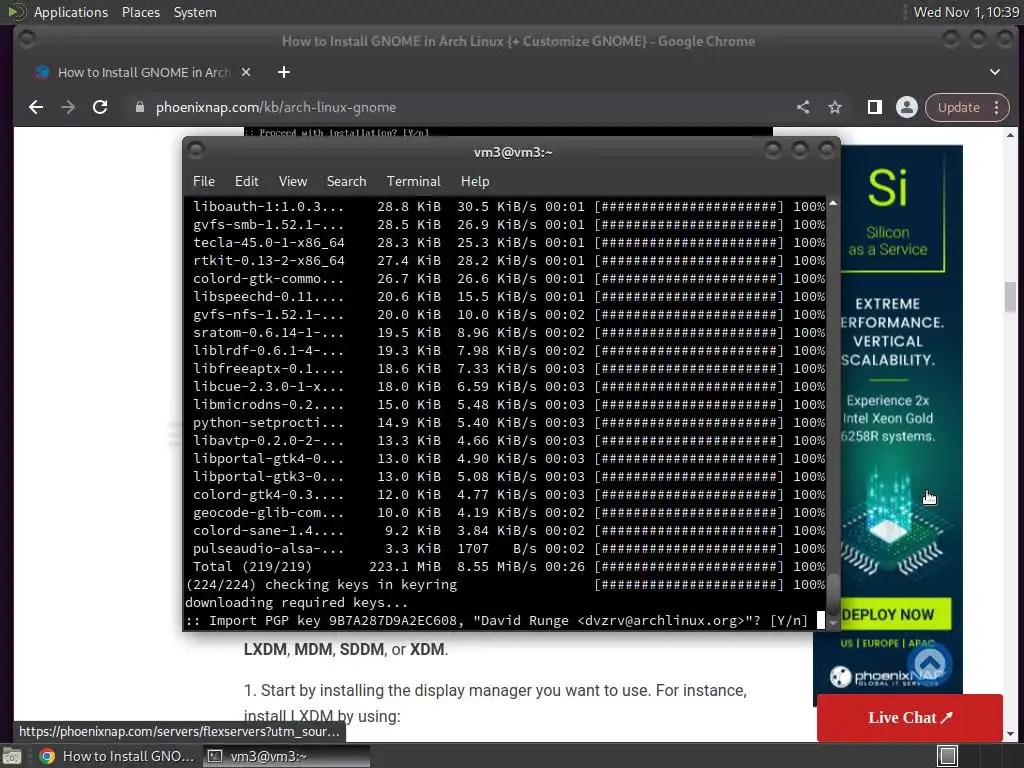Click the Chrome back arrow
Viewport: 1024px width, 768px height.
tap(36, 107)
